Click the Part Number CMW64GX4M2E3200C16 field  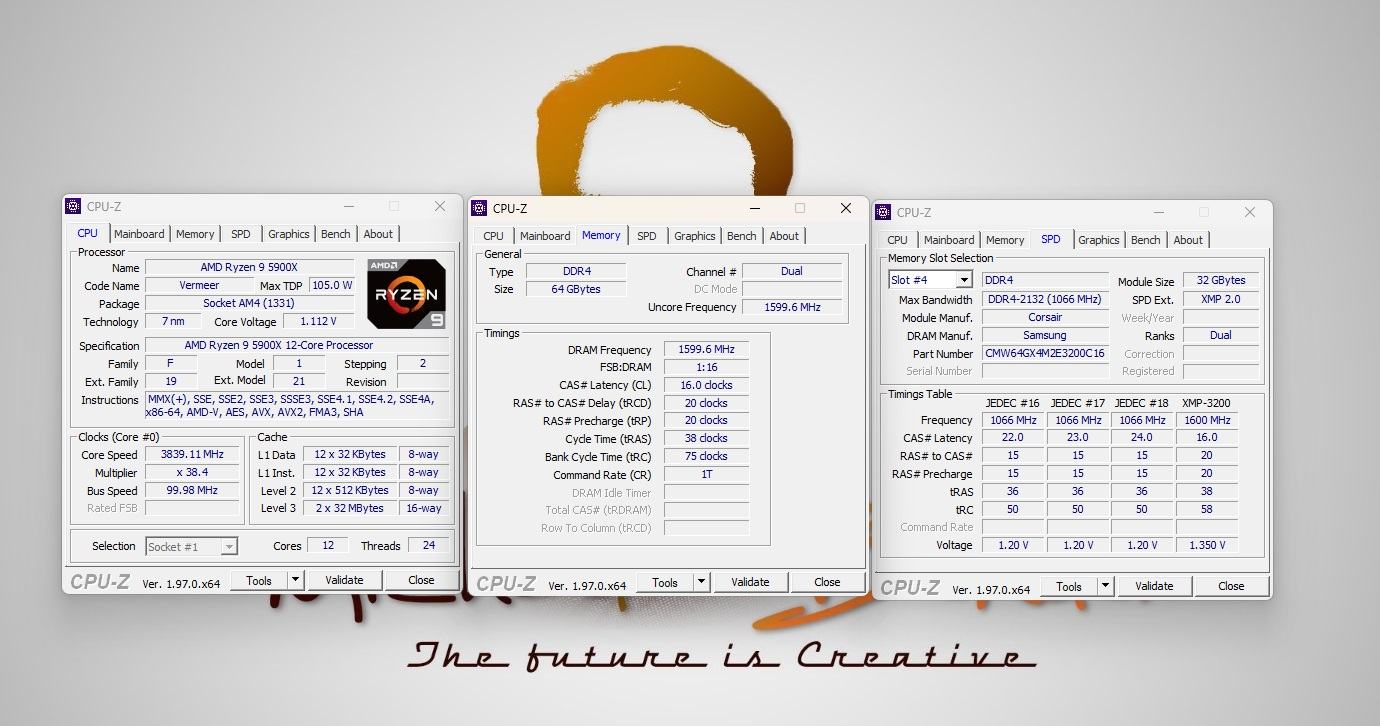1045,353
